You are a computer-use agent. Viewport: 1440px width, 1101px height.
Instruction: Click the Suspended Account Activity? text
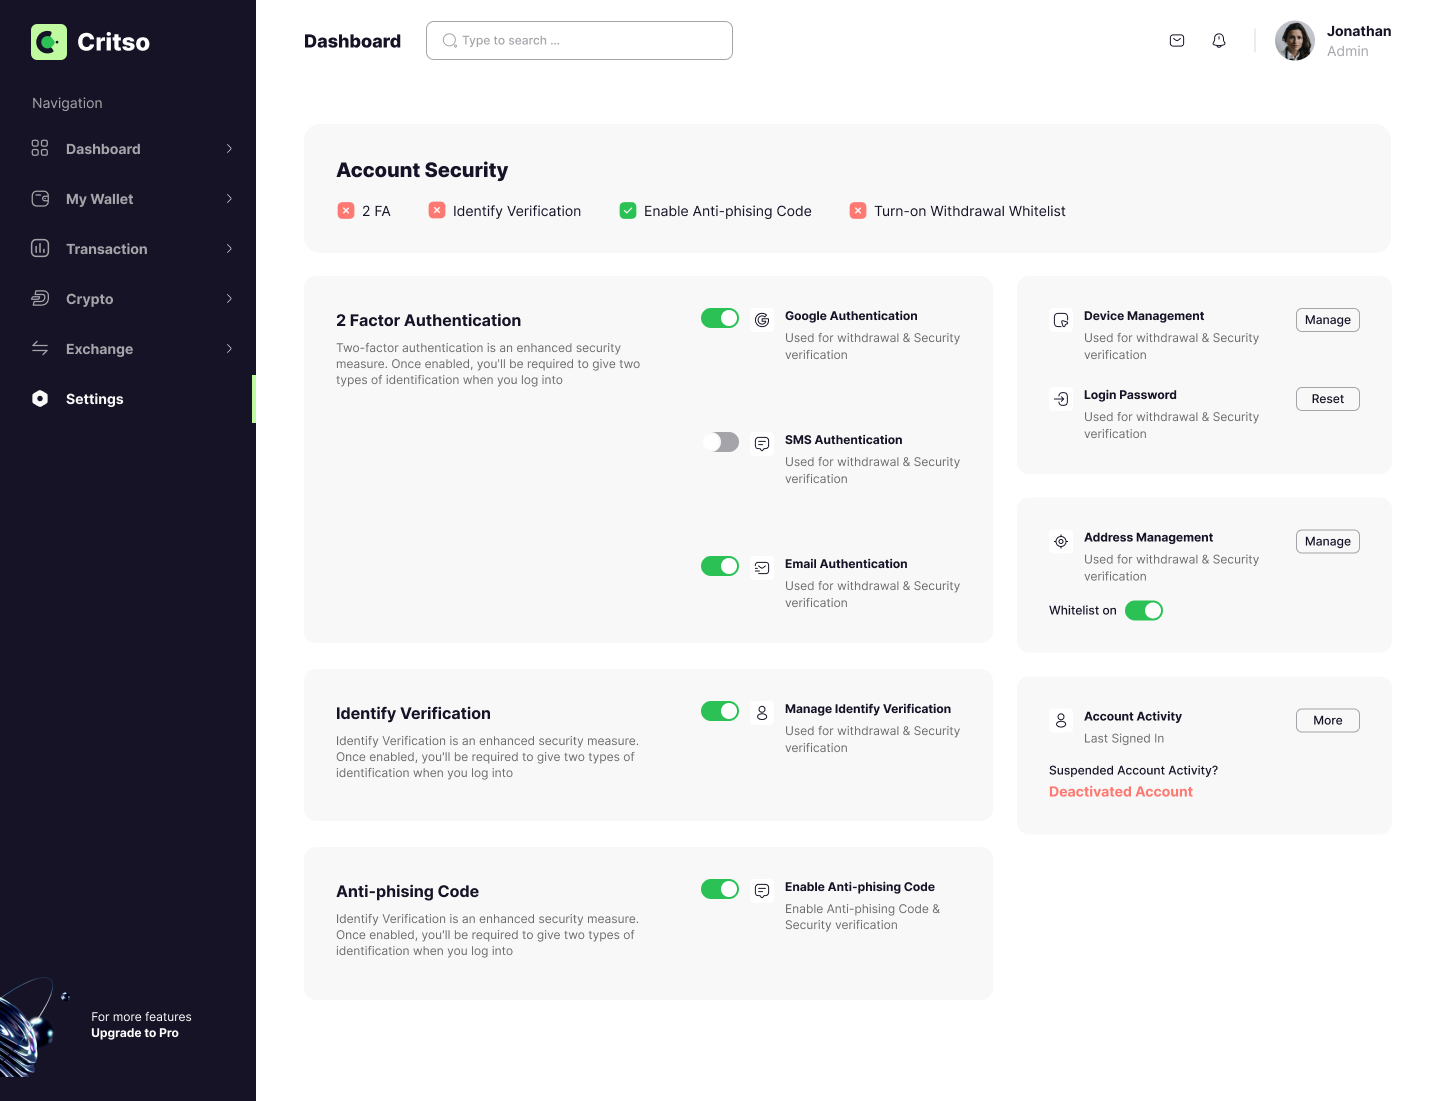pyautogui.click(x=1133, y=770)
